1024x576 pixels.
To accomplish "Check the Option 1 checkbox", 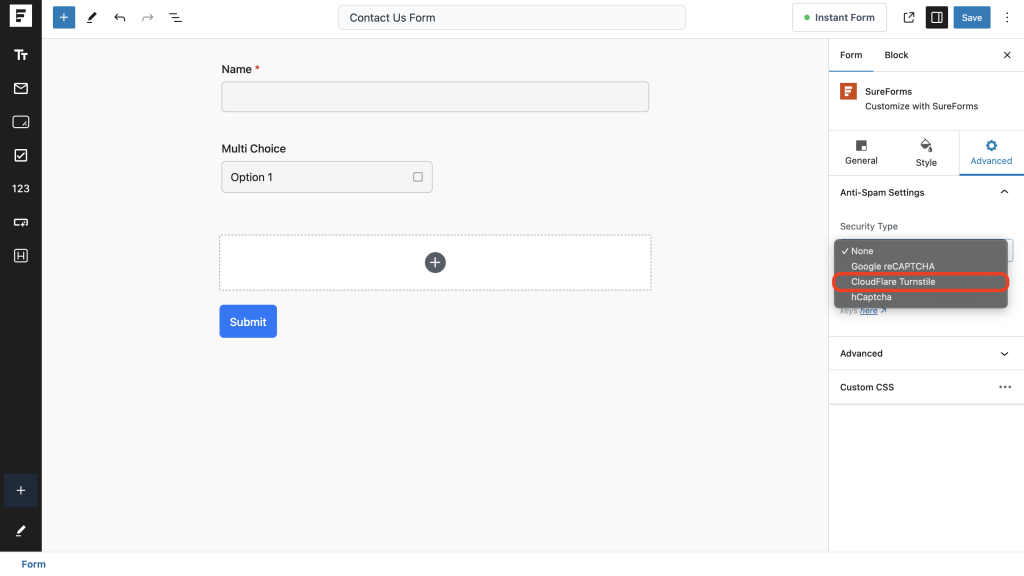I will pyautogui.click(x=418, y=177).
